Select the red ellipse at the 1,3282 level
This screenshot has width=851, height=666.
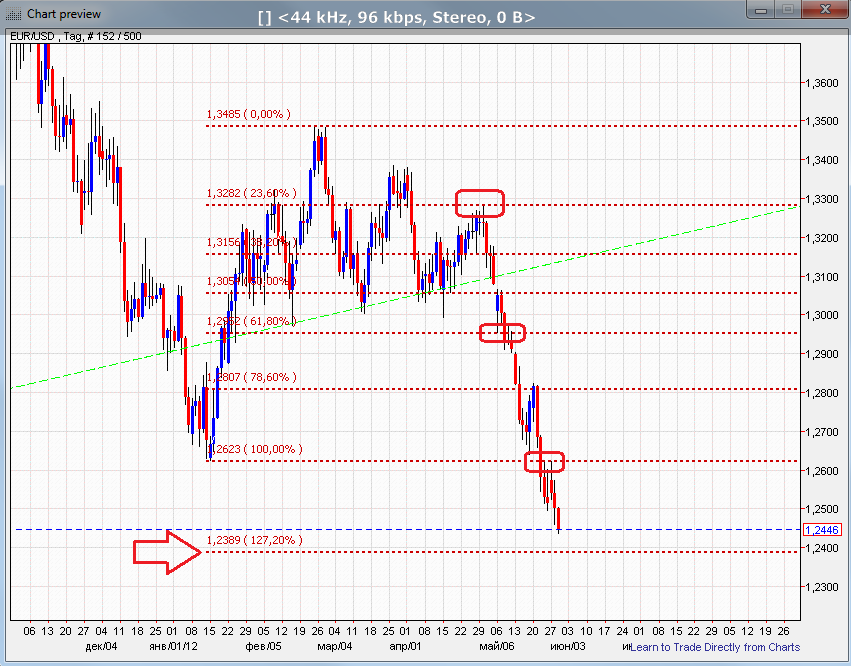480,203
